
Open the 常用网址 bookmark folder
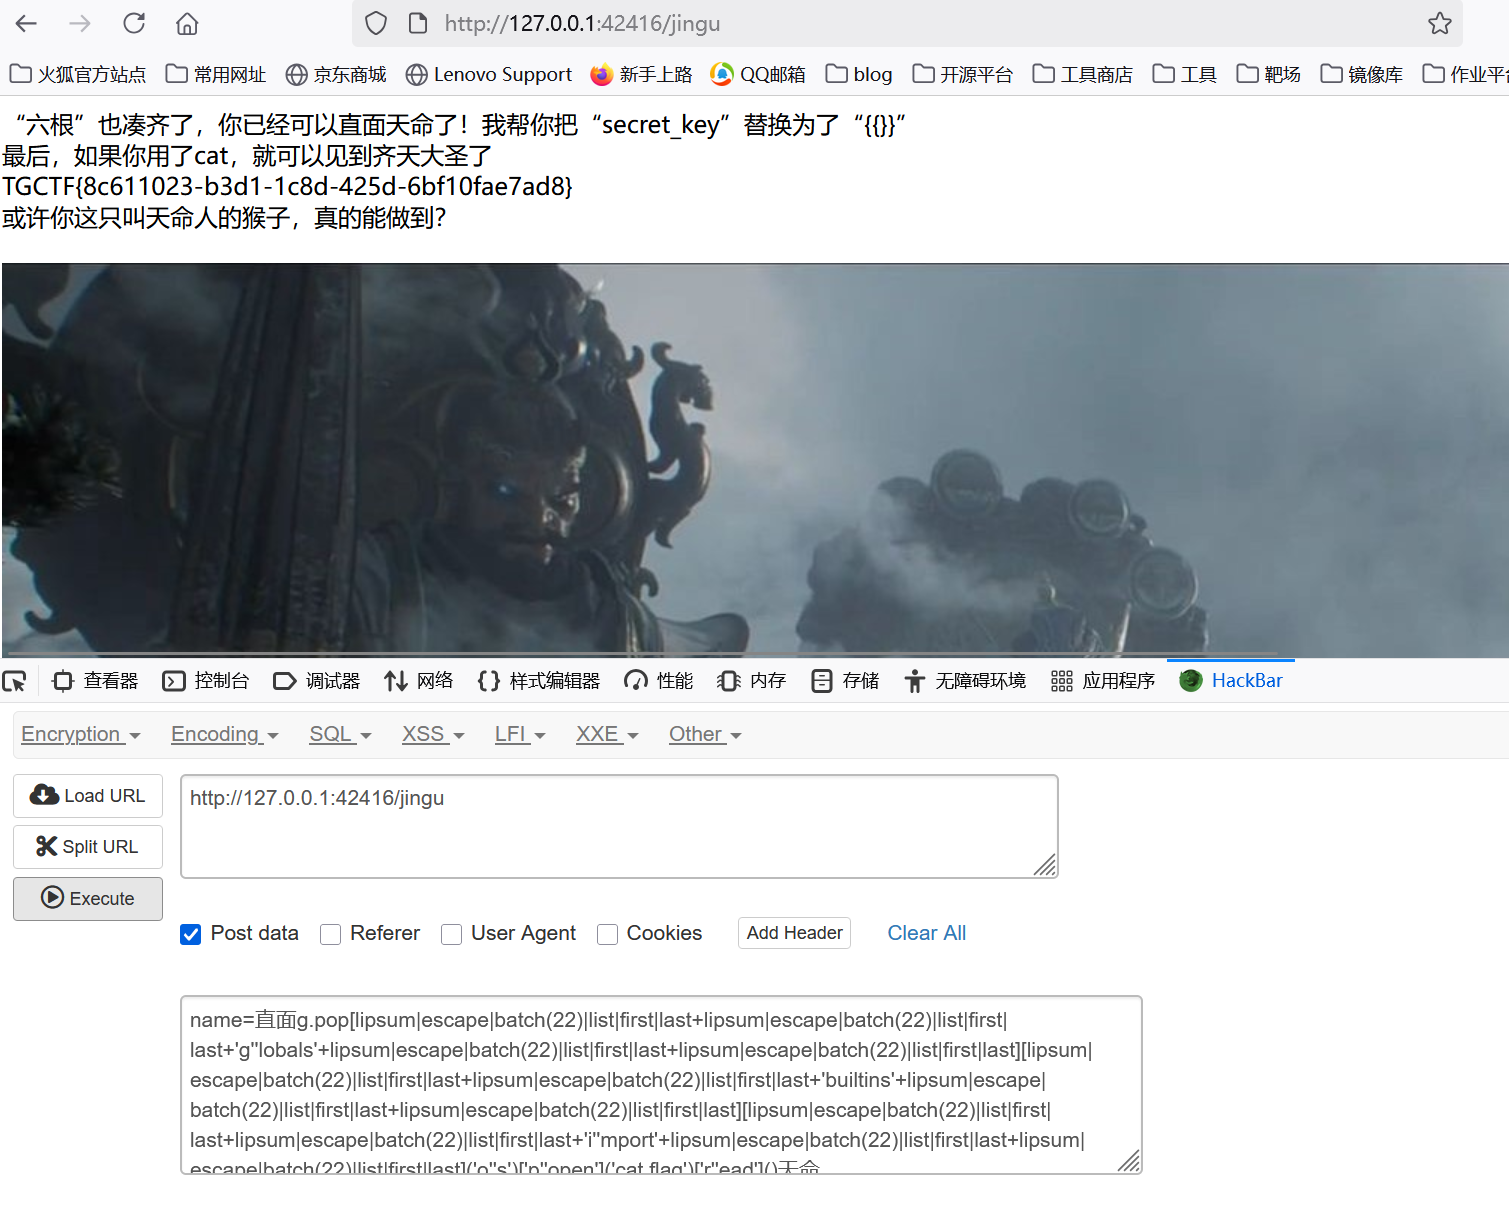[216, 74]
